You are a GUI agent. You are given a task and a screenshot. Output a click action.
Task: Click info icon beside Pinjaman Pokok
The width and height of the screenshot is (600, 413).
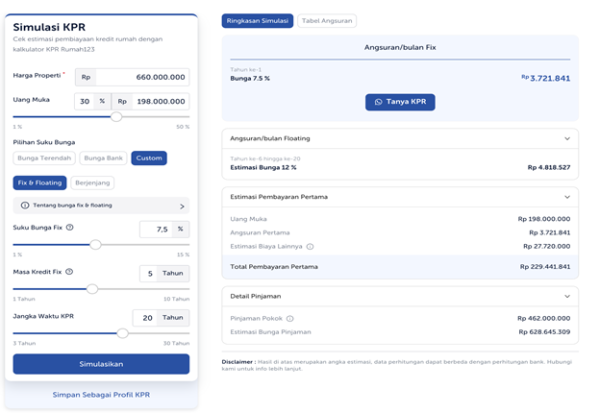(x=290, y=318)
